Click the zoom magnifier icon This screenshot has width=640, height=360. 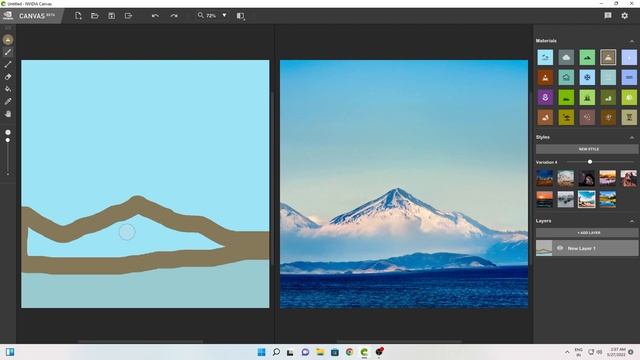pyautogui.click(x=200, y=15)
